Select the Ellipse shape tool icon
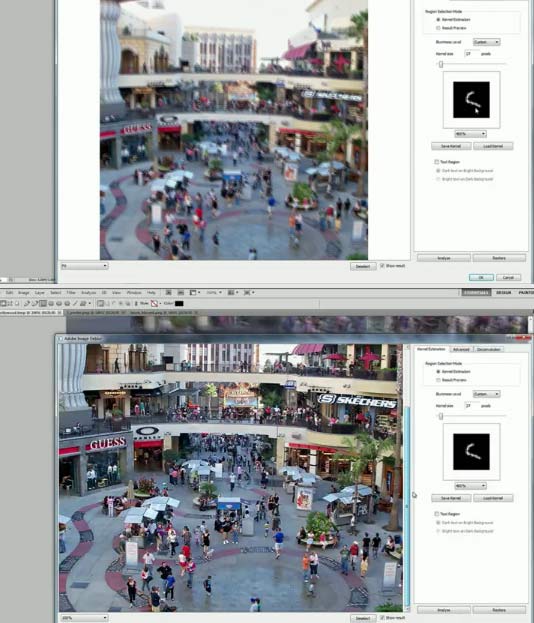This screenshot has width=534, height=623. point(59,304)
